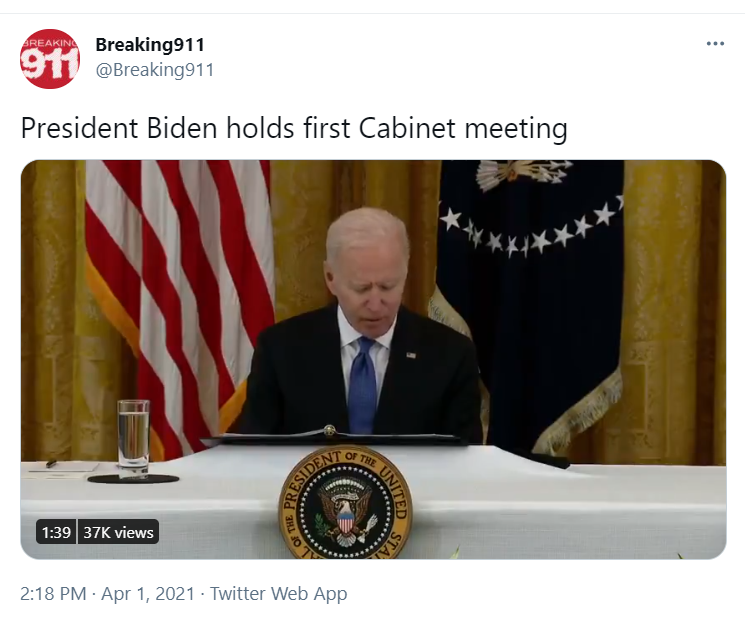Click the 1:39 duration badge
The height and width of the screenshot is (624, 745).
coord(56,532)
